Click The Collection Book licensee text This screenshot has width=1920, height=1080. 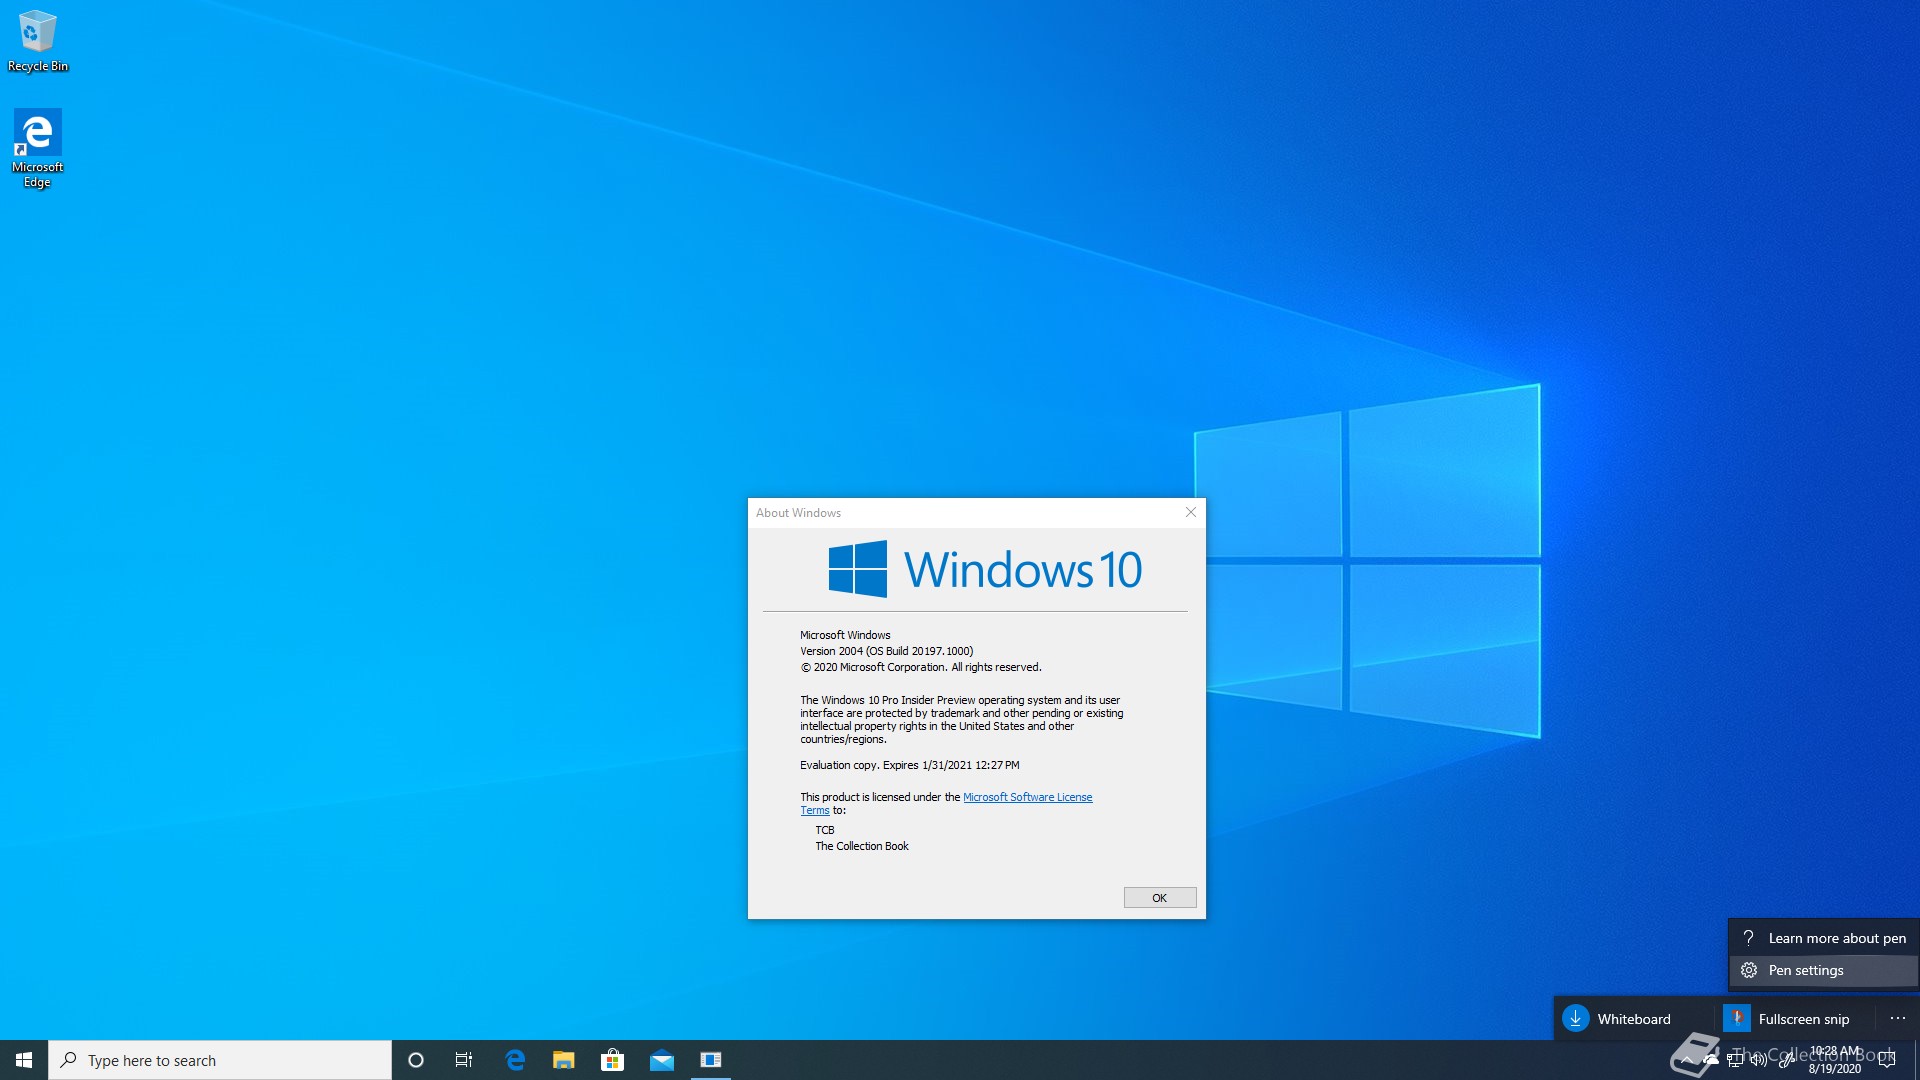(x=861, y=846)
